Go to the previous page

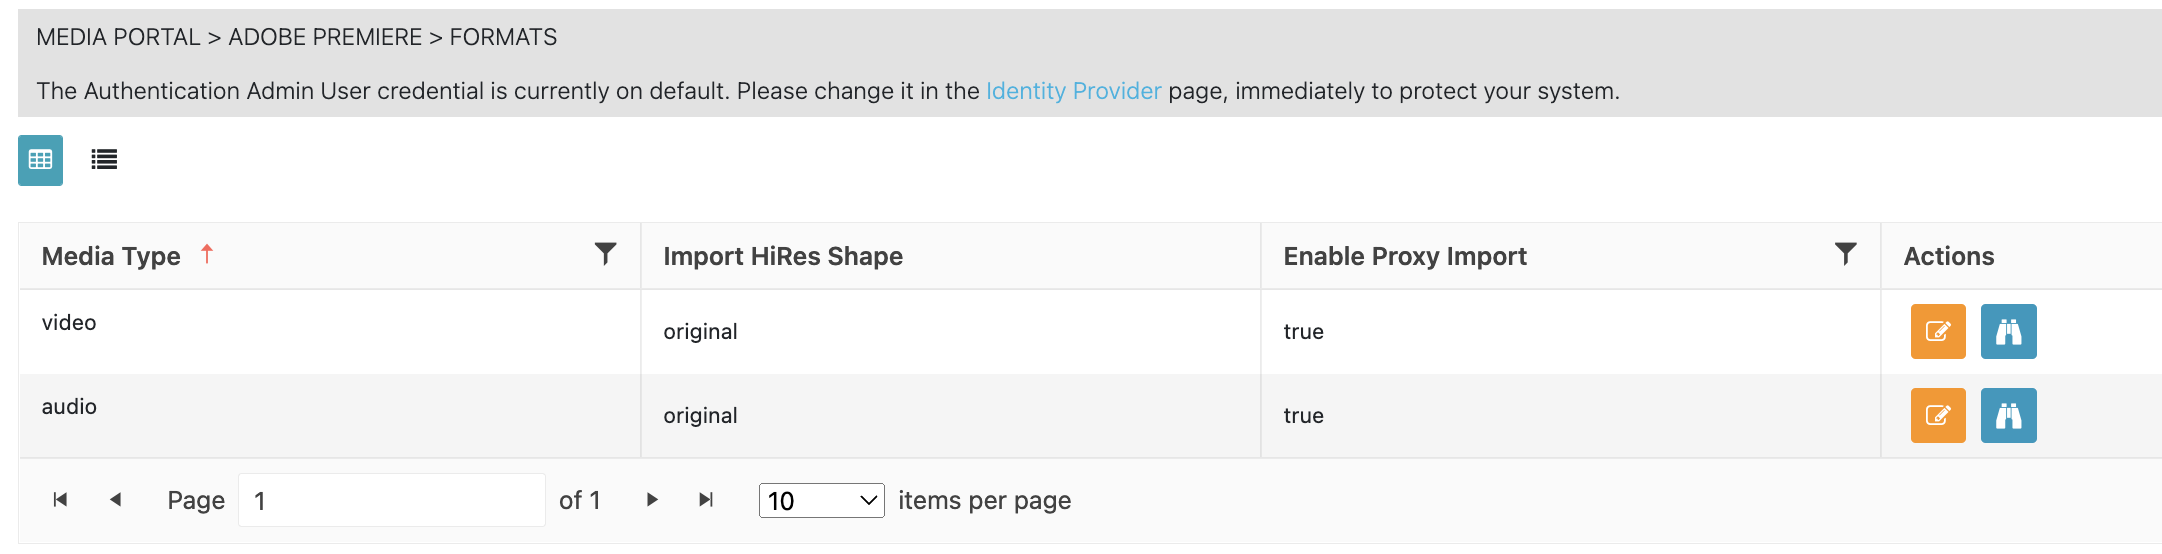click(116, 500)
